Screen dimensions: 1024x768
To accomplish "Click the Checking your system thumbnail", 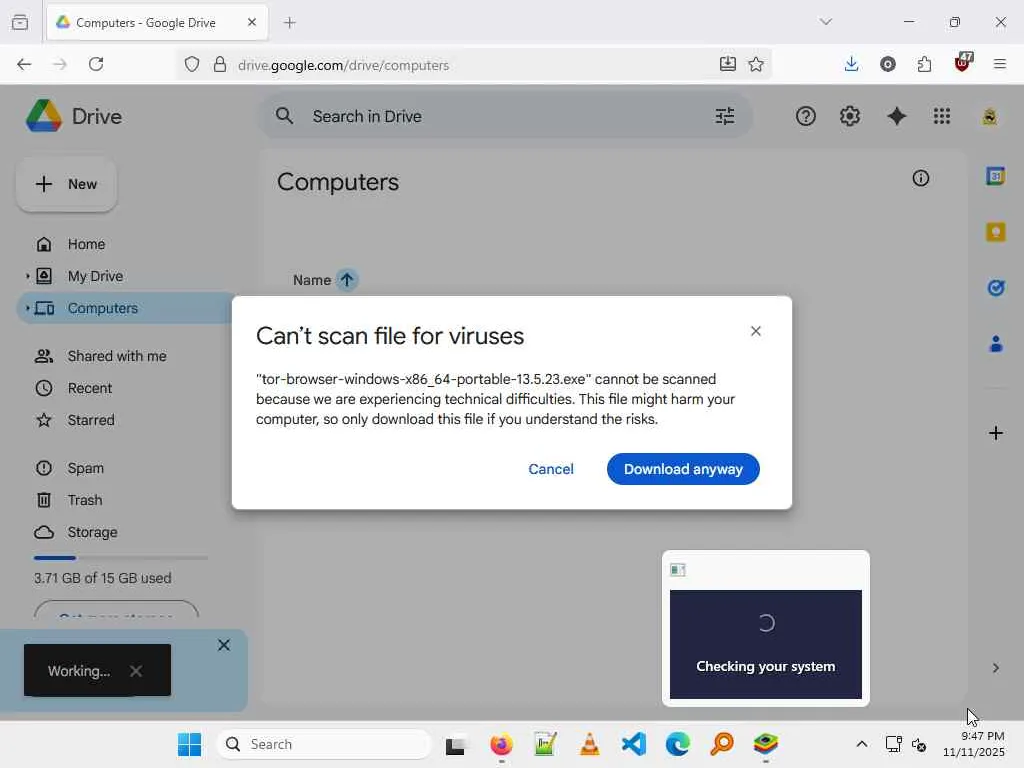I will coord(765,644).
